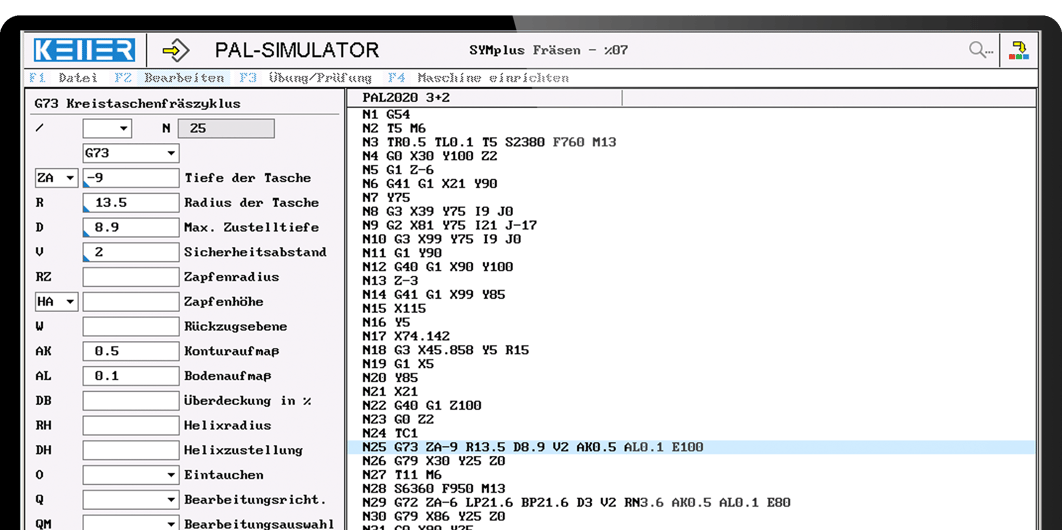The height and width of the screenshot is (530, 1062).
Task: Click the N block number field
Action: pos(226,129)
